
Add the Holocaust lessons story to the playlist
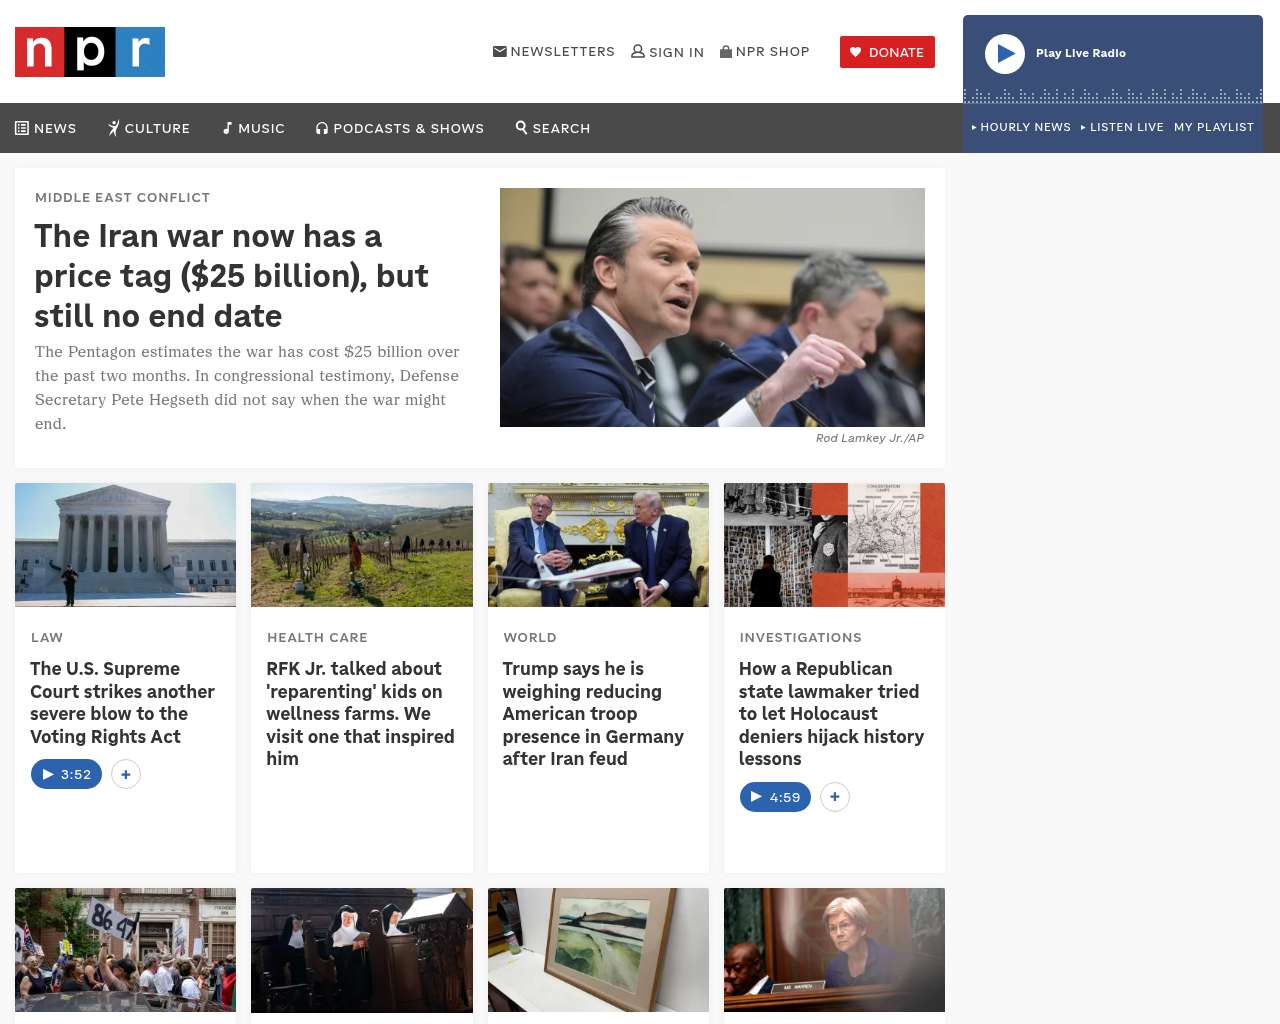[835, 797]
